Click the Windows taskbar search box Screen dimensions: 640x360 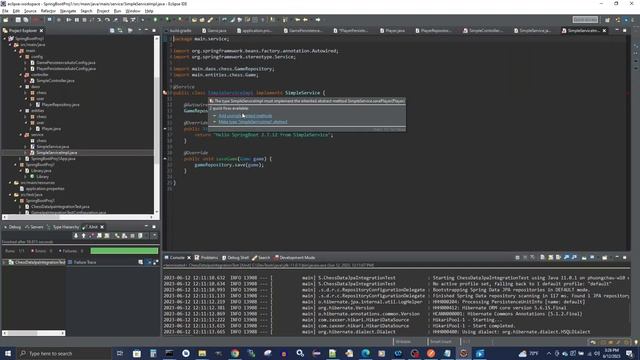click(63, 353)
